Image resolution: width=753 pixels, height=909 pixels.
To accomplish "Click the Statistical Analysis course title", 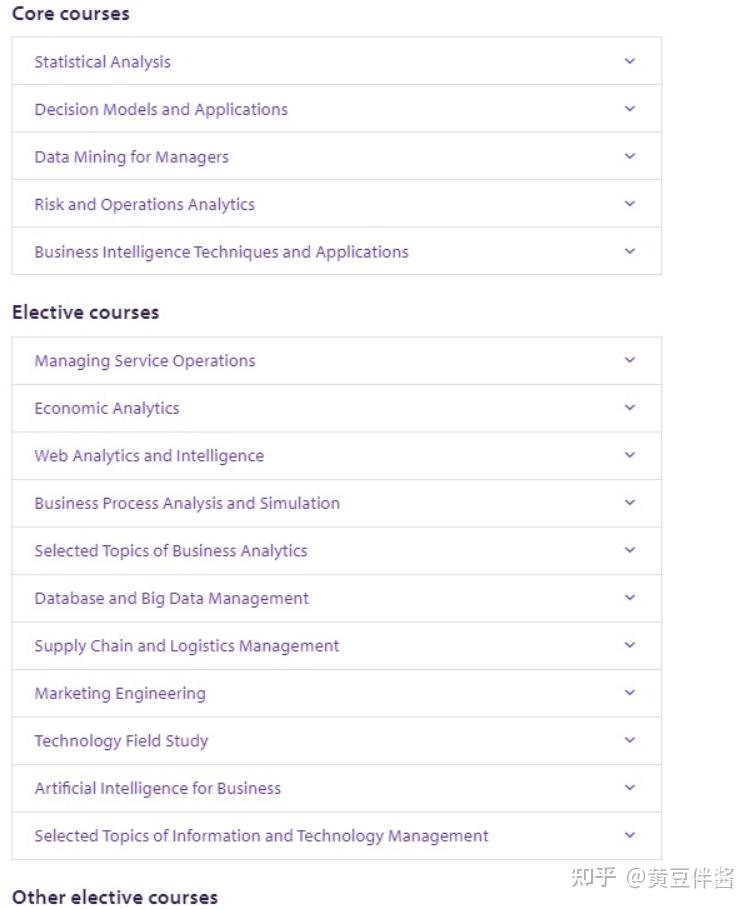I will [102, 62].
